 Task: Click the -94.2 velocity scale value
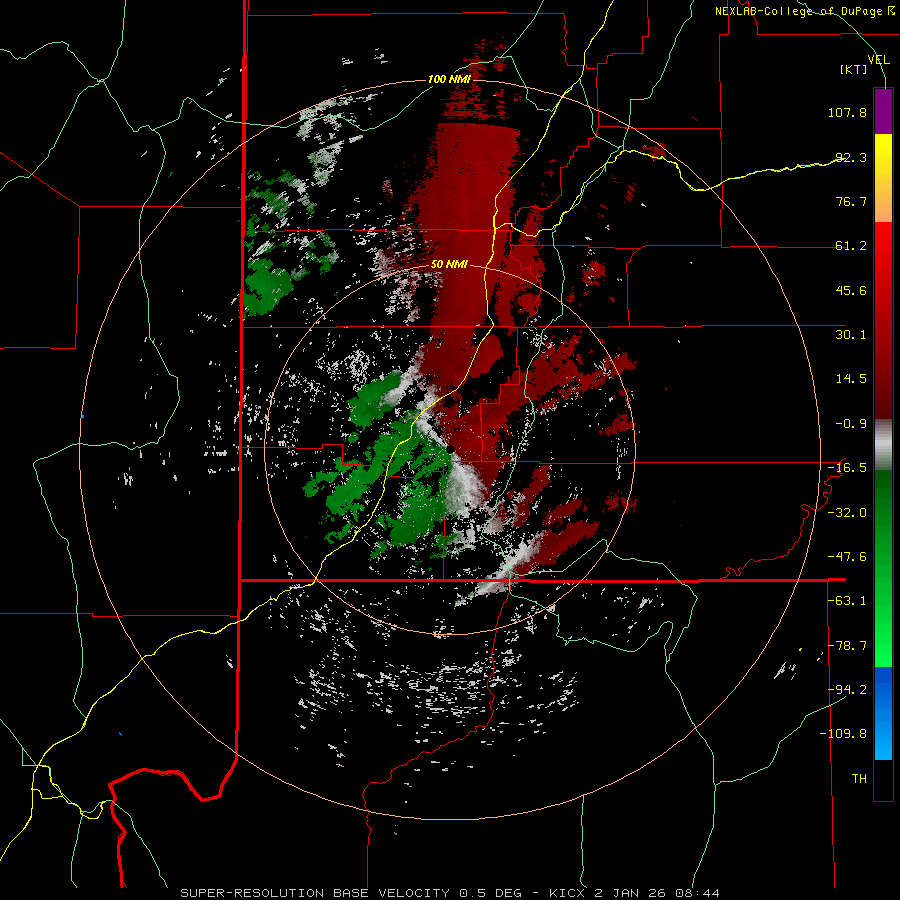(847, 689)
